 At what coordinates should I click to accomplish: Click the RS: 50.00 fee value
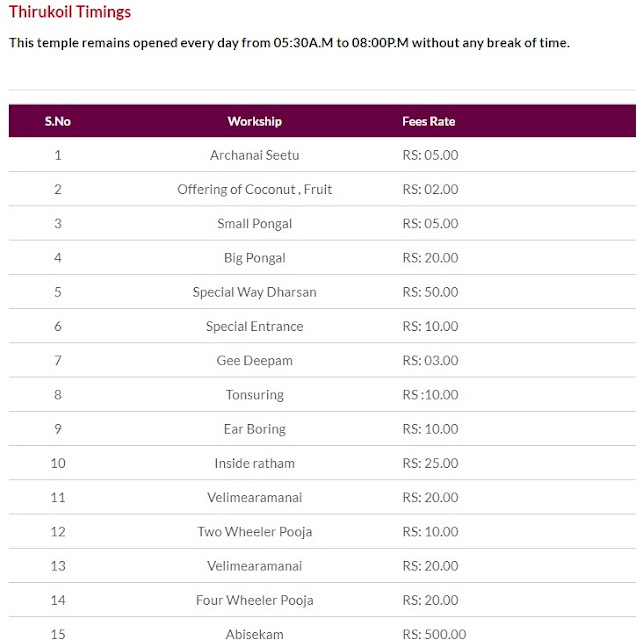point(430,292)
